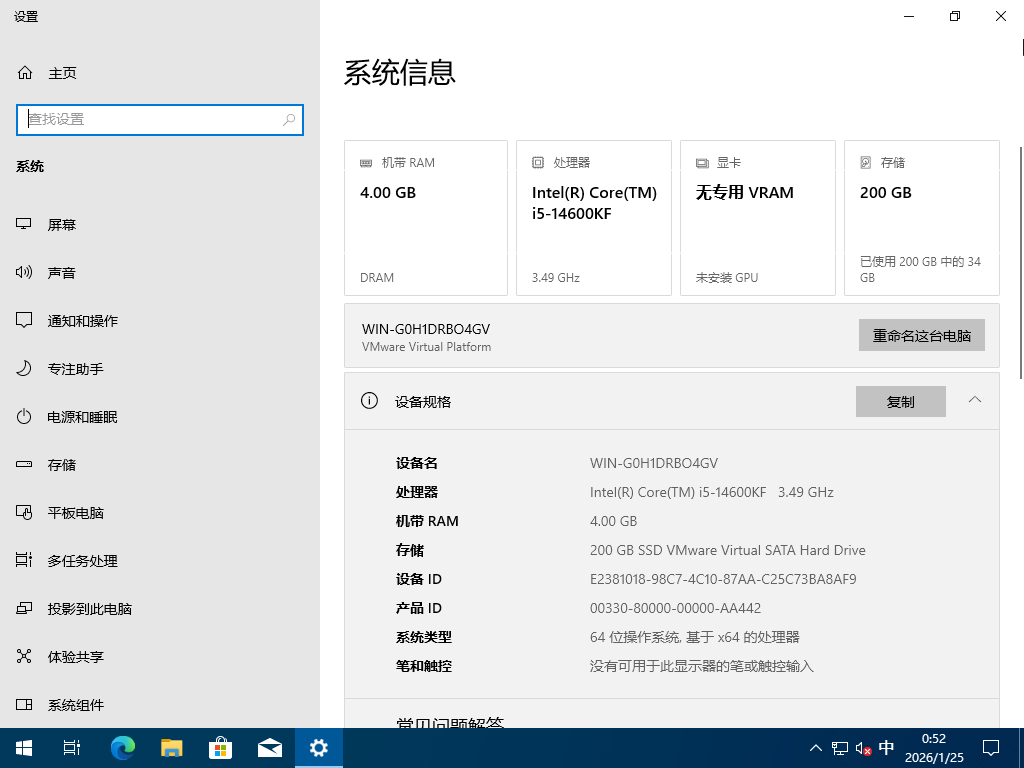The height and width of the screenshot is (768, 1024).
Task: Open Microsoft Store from the taskbar
Action: click(220, 747)
